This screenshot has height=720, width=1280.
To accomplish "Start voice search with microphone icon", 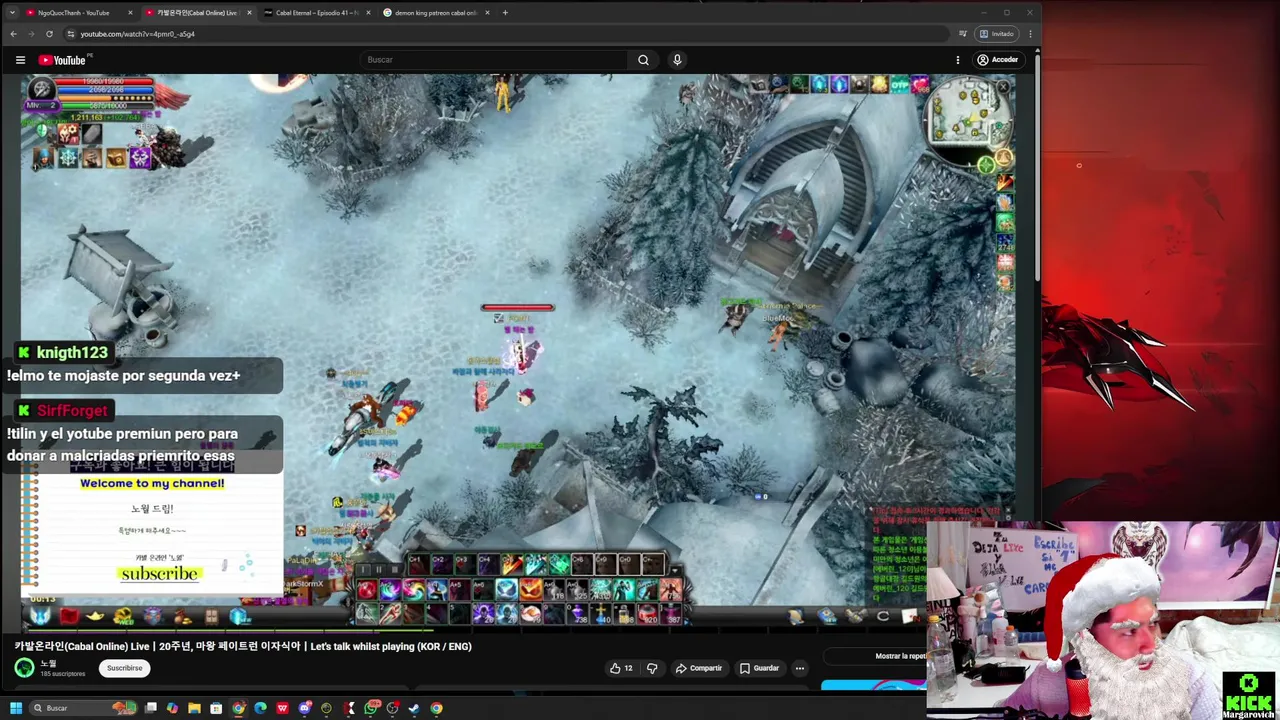I will [677, 60].
